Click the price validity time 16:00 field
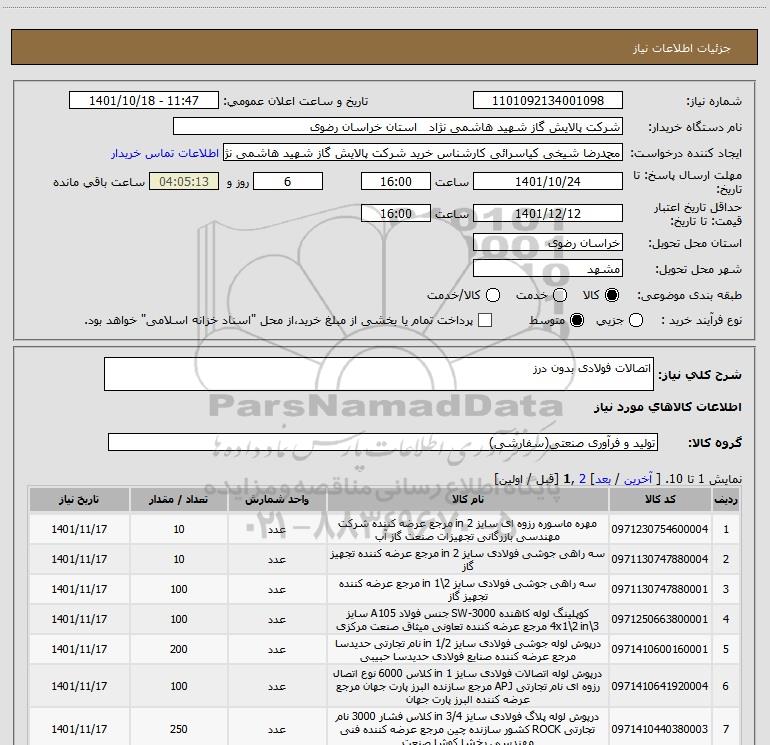 (396, 213)
